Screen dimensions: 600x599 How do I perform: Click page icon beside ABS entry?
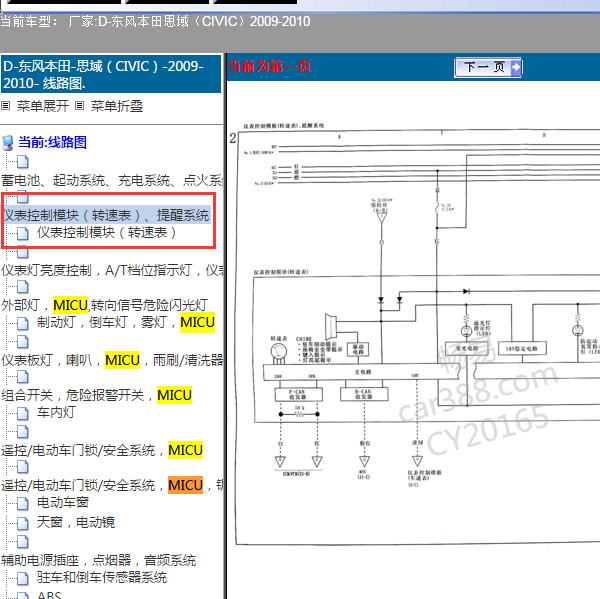(x=23, y=595)
